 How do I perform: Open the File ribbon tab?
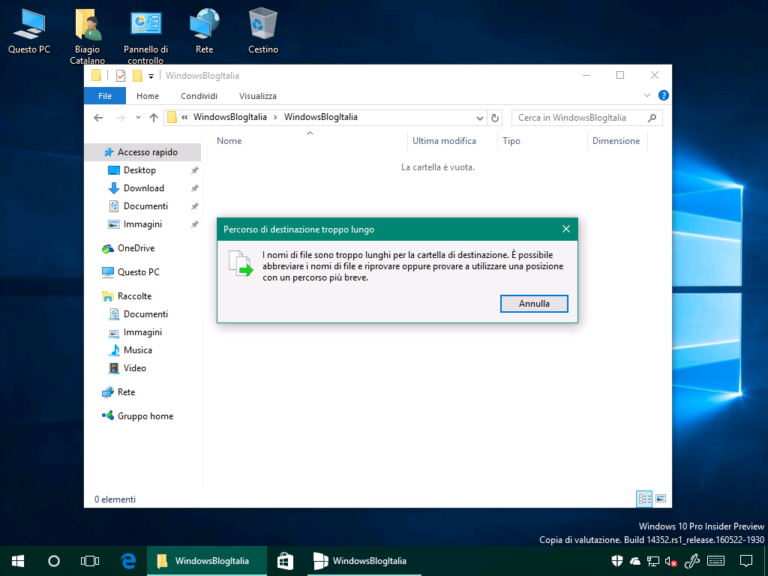point(105,96)
